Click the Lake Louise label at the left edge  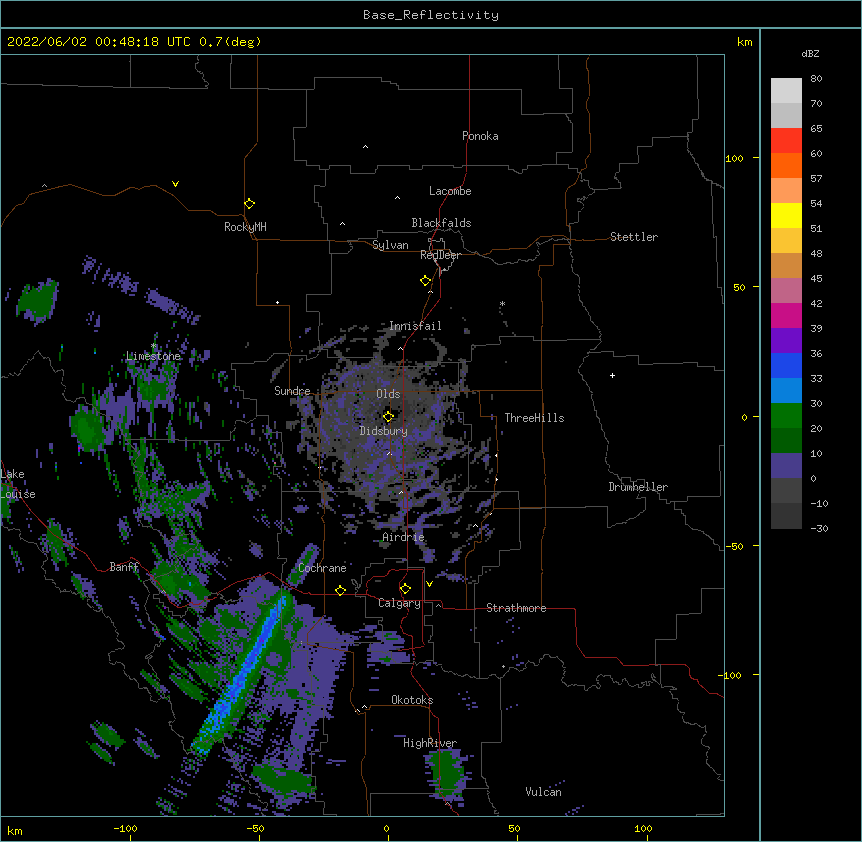pyautogui.click(x=17, y=484)
